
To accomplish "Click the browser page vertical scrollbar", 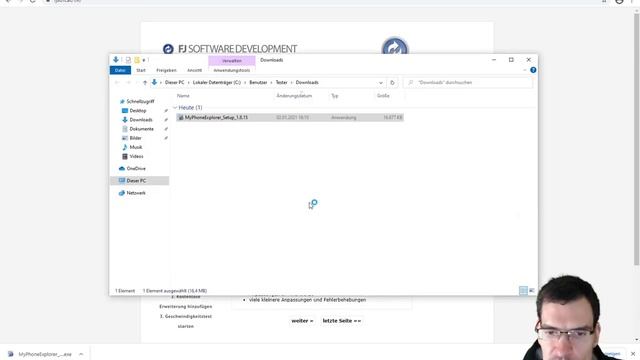I will [637, 139].
